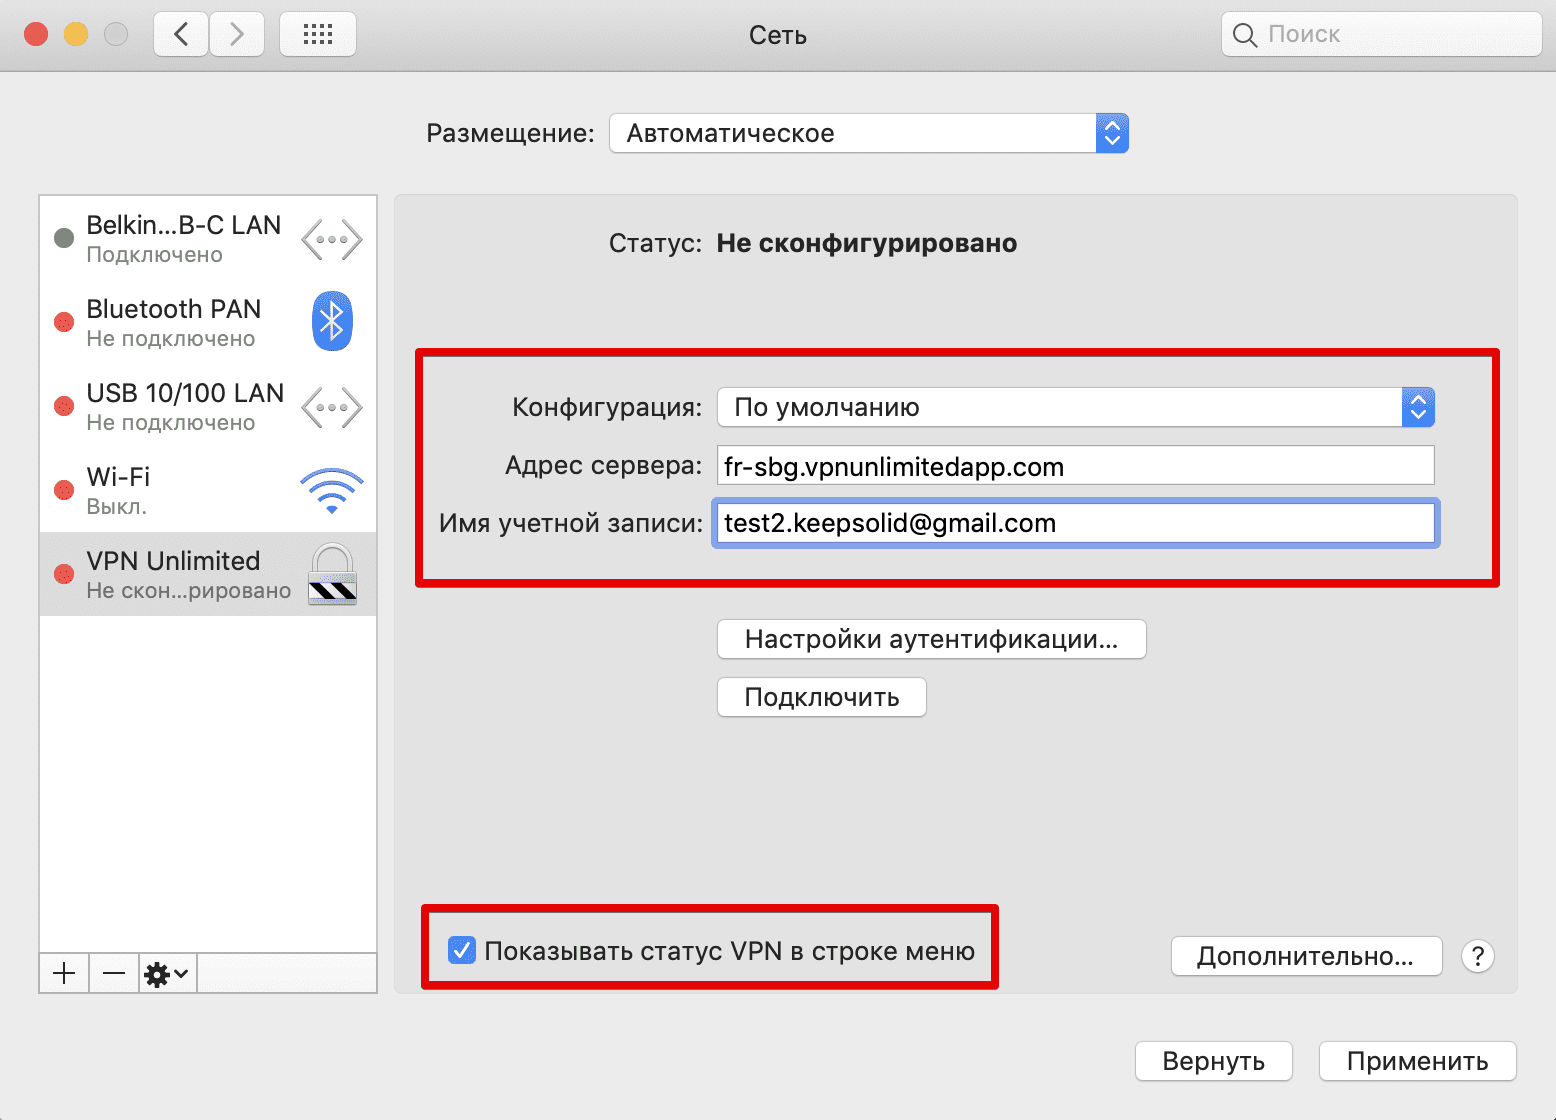This screenshot has width=1556, height=1120.
Task: Click the back navigation arrow
Action: 180,33
